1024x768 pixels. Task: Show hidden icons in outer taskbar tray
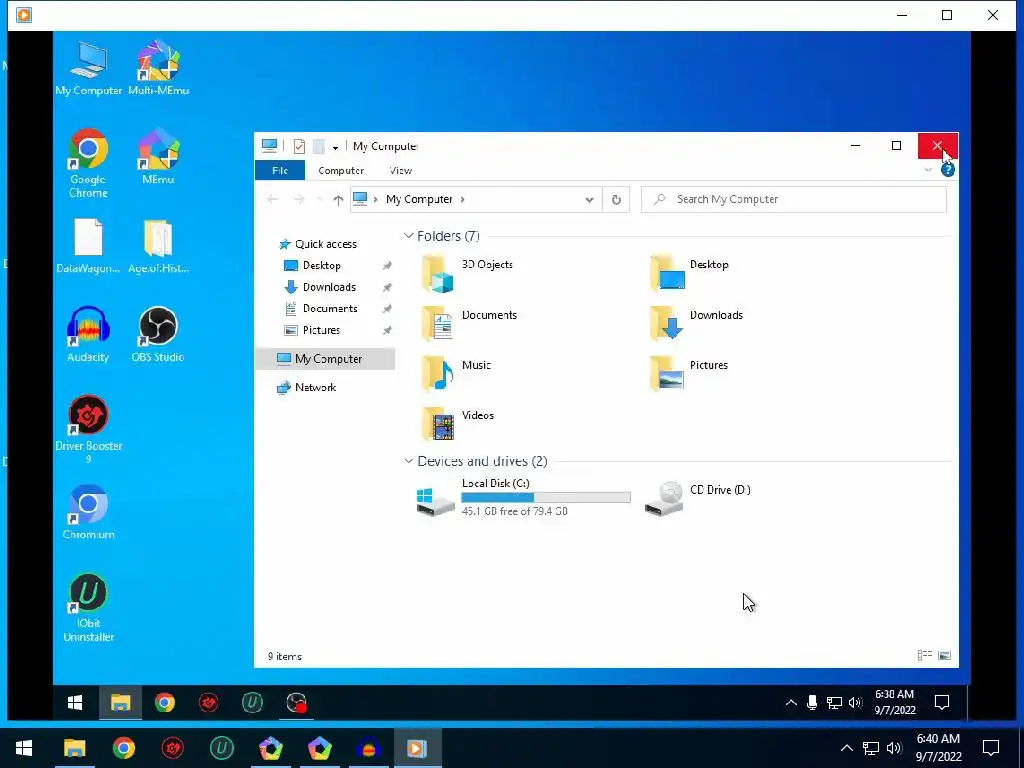[x=846, y=748]
